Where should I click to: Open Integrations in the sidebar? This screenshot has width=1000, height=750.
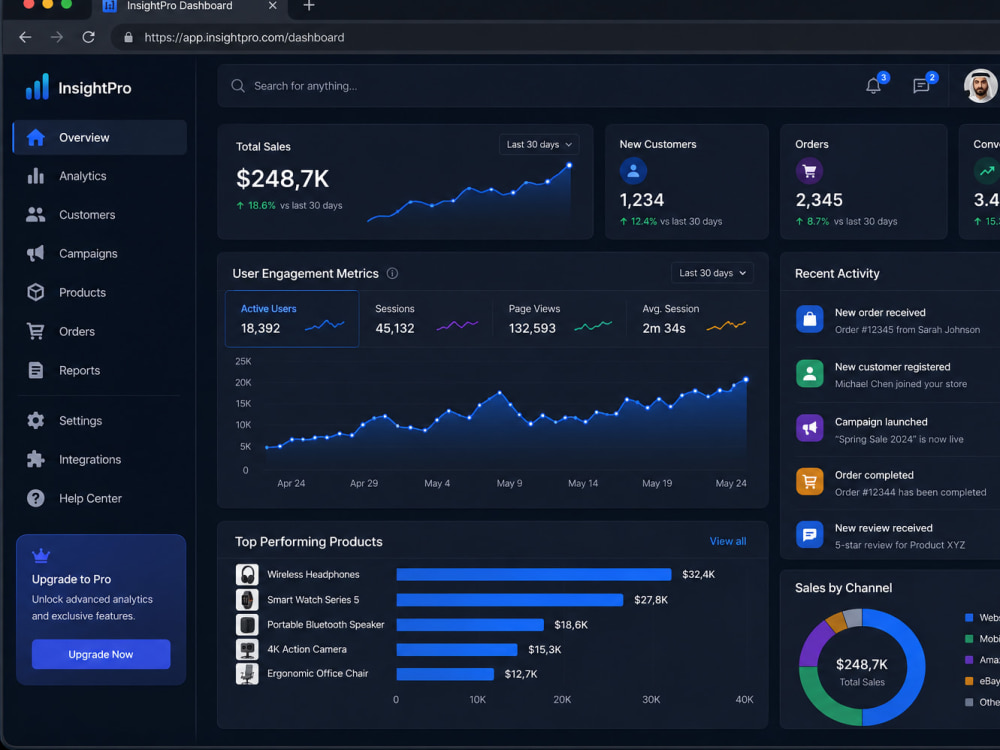pyautogui.click(x=99, y=460)
